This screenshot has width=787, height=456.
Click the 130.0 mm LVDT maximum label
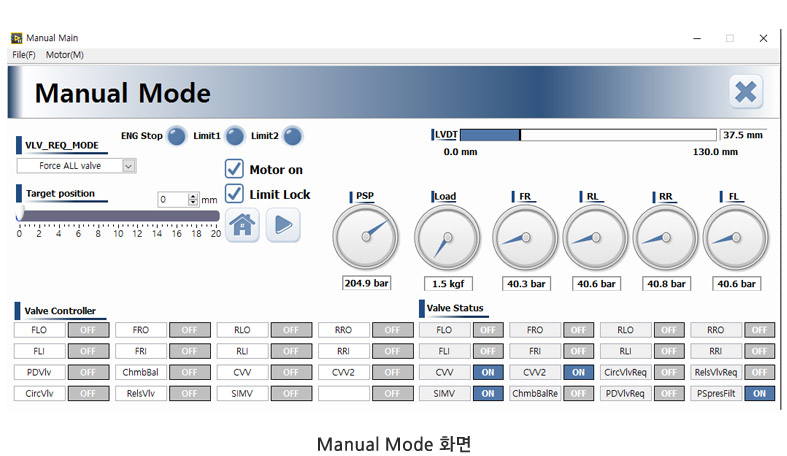click(715, 152)
